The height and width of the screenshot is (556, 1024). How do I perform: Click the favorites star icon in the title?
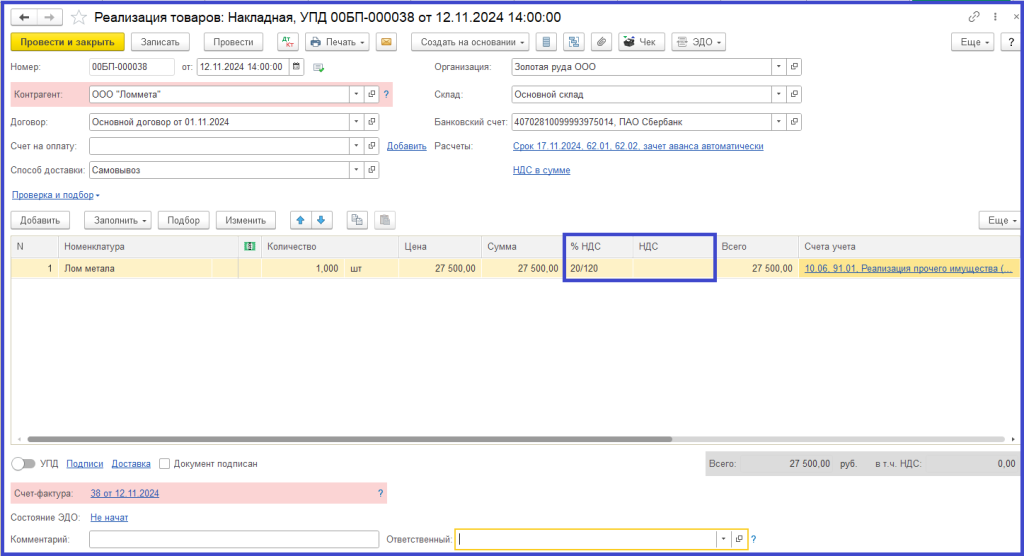(79, 17)
